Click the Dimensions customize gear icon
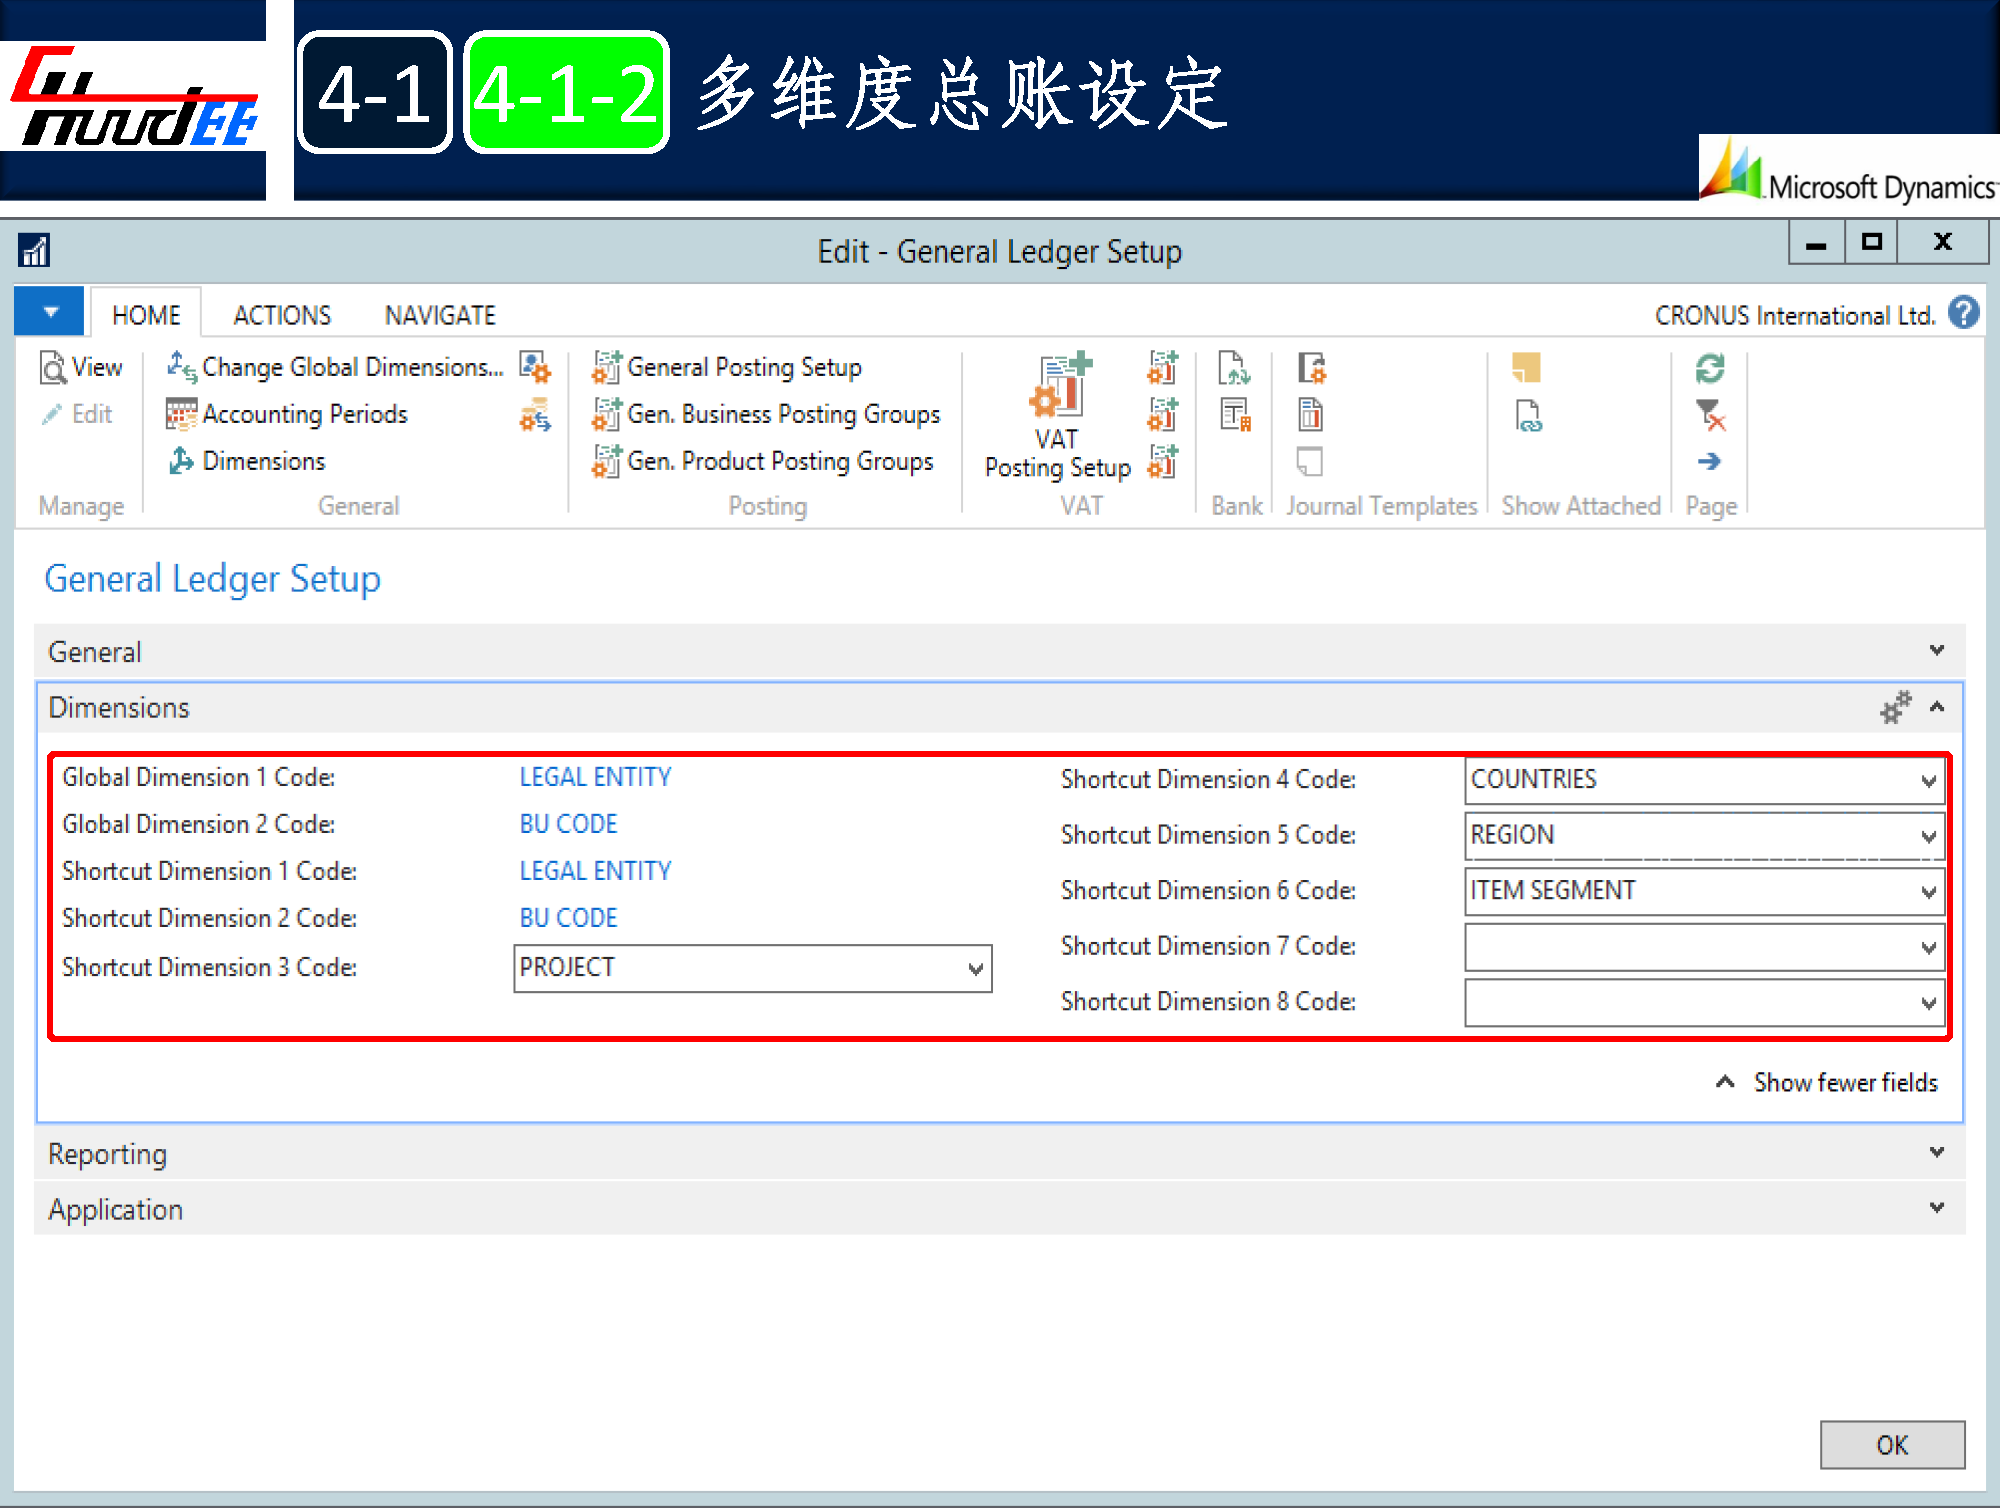This screenshot has width=2000, height=1508. [x=1894, y=708]
